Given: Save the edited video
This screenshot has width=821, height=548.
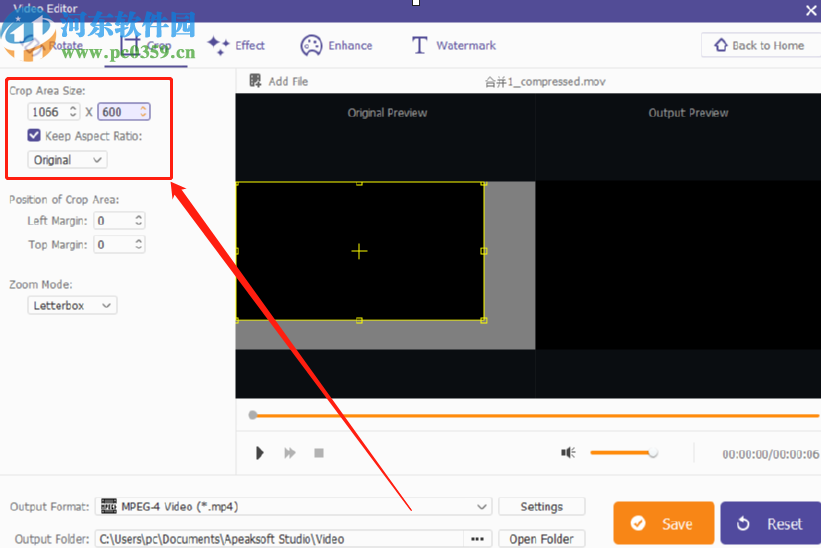Looking at the screenshot, I should [663, 523].
